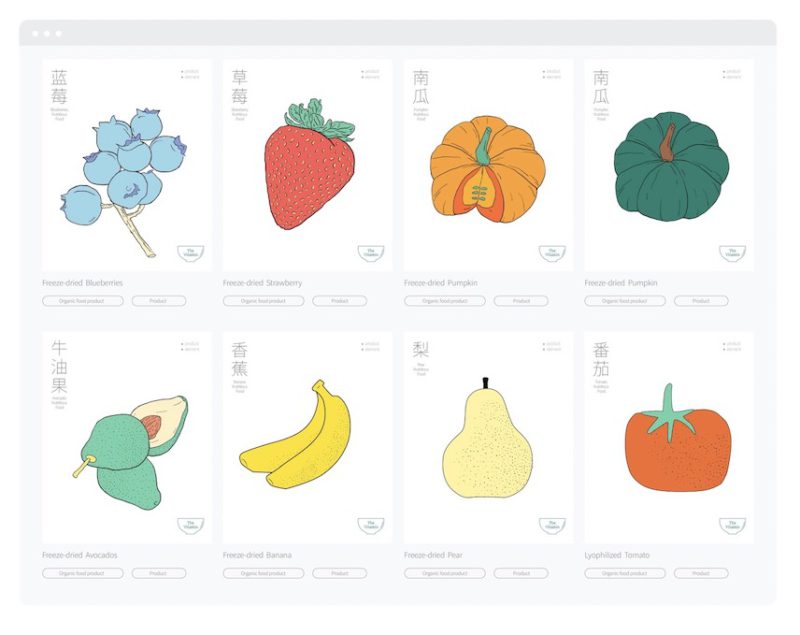Select the orange pumpkin product image

click(488, 165)
